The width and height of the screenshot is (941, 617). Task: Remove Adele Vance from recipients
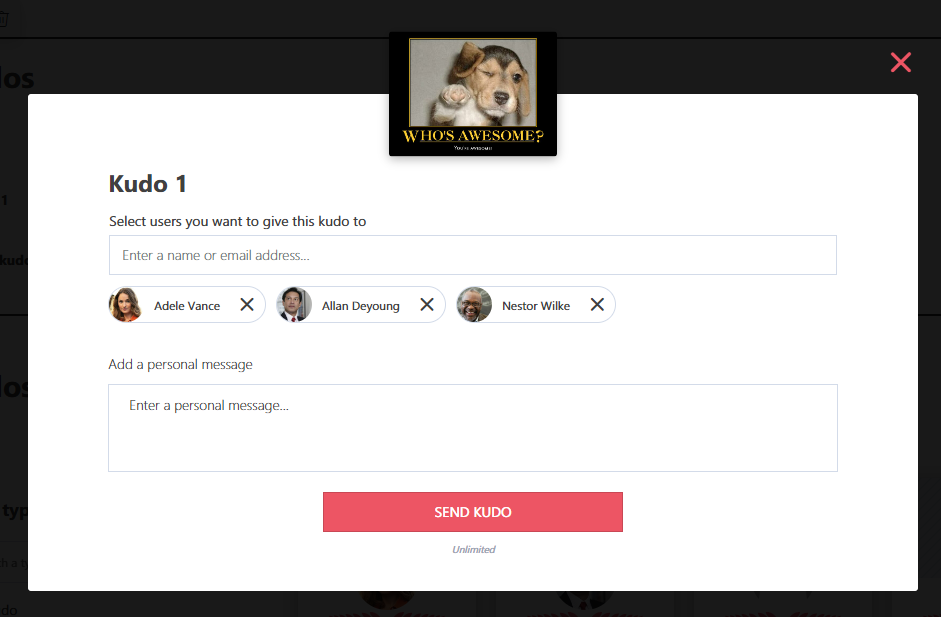pyautogui.click(x=247, y=305)
